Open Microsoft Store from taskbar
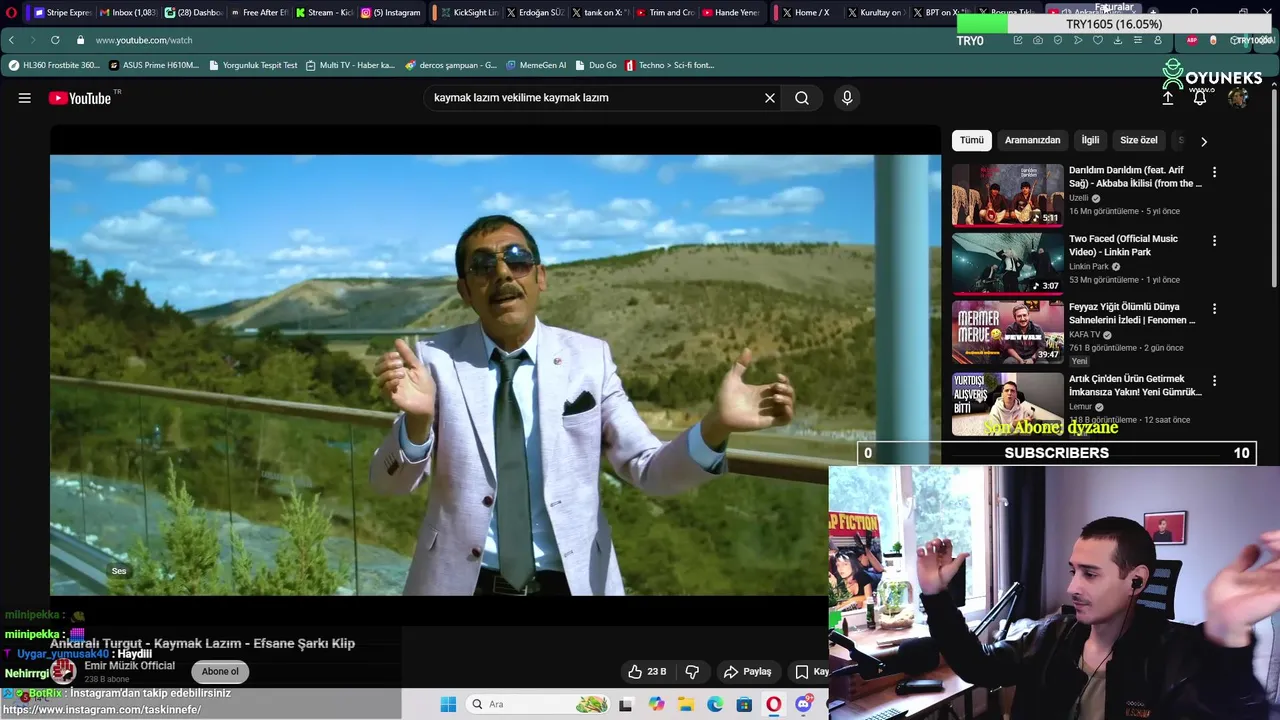This screenshot has width=1280, height=720. coord(744,704)
